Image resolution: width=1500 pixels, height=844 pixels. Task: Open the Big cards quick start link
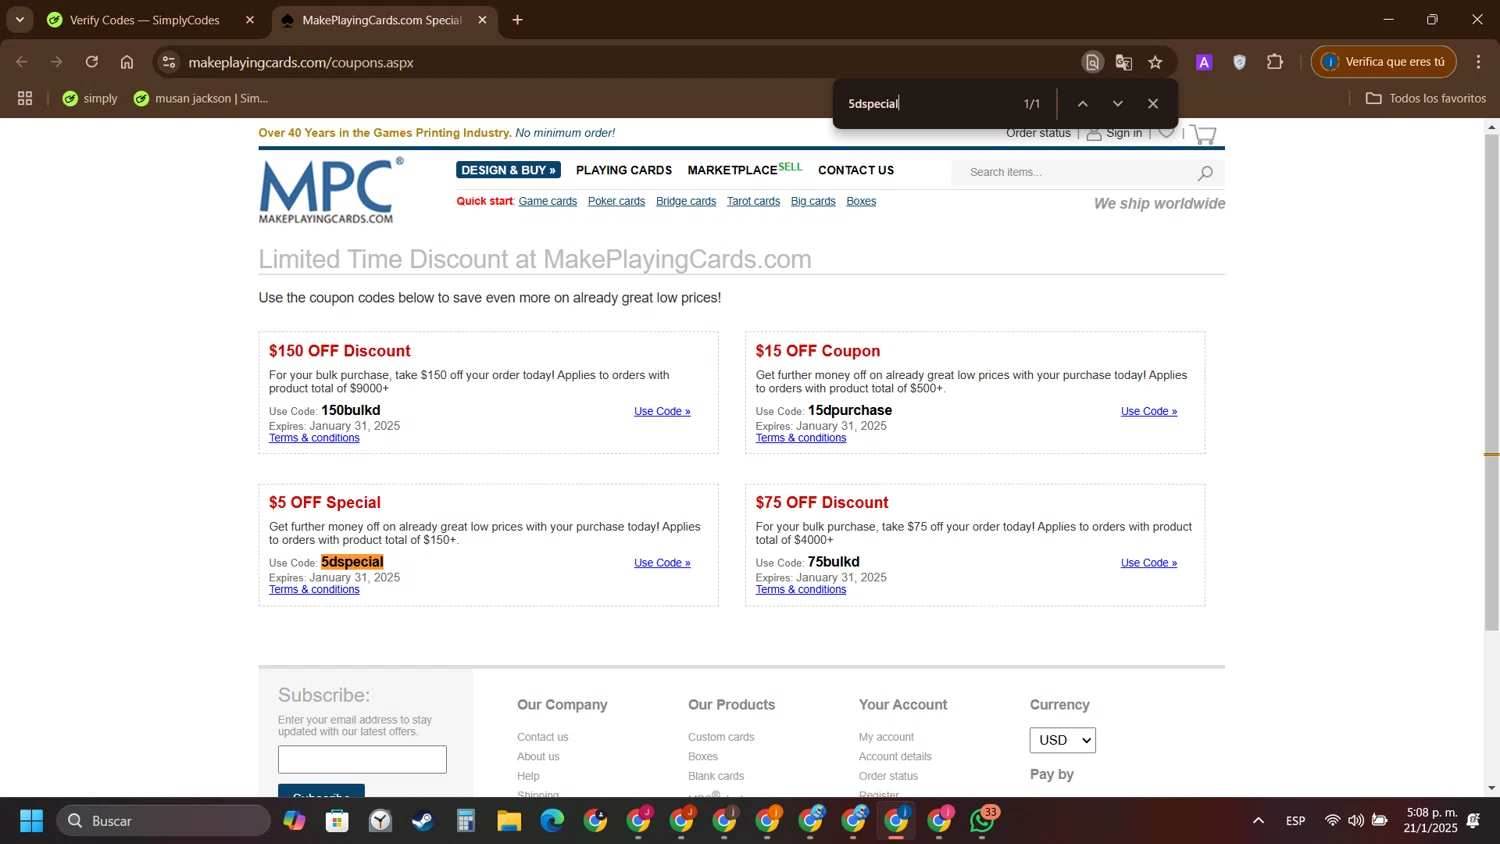pos(813,201)
